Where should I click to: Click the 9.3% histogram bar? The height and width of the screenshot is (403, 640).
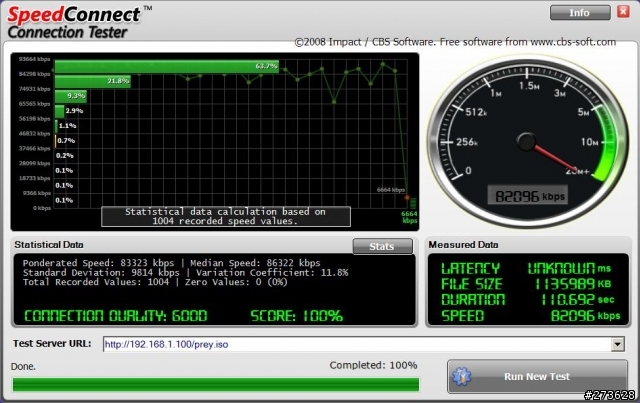click(71, 96)
